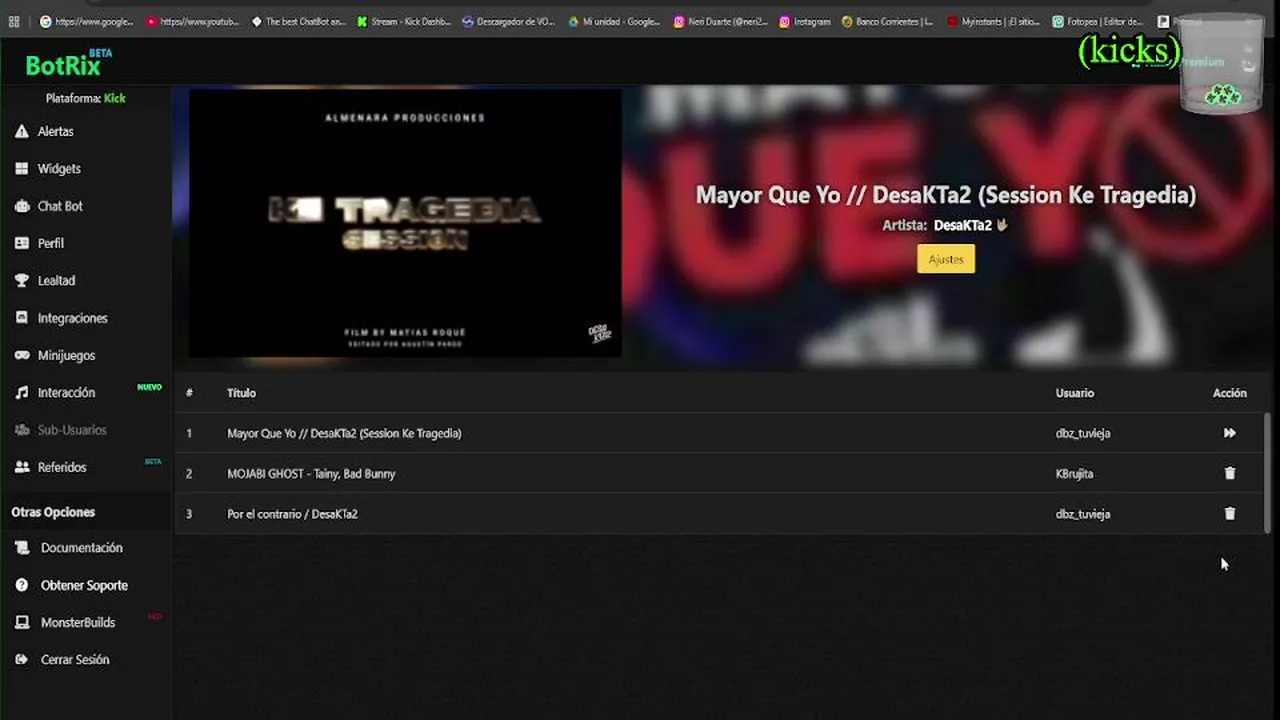Open the Widgets grid icon
Viewport: 1280px width, 720px height.
[x=22, y=169]
